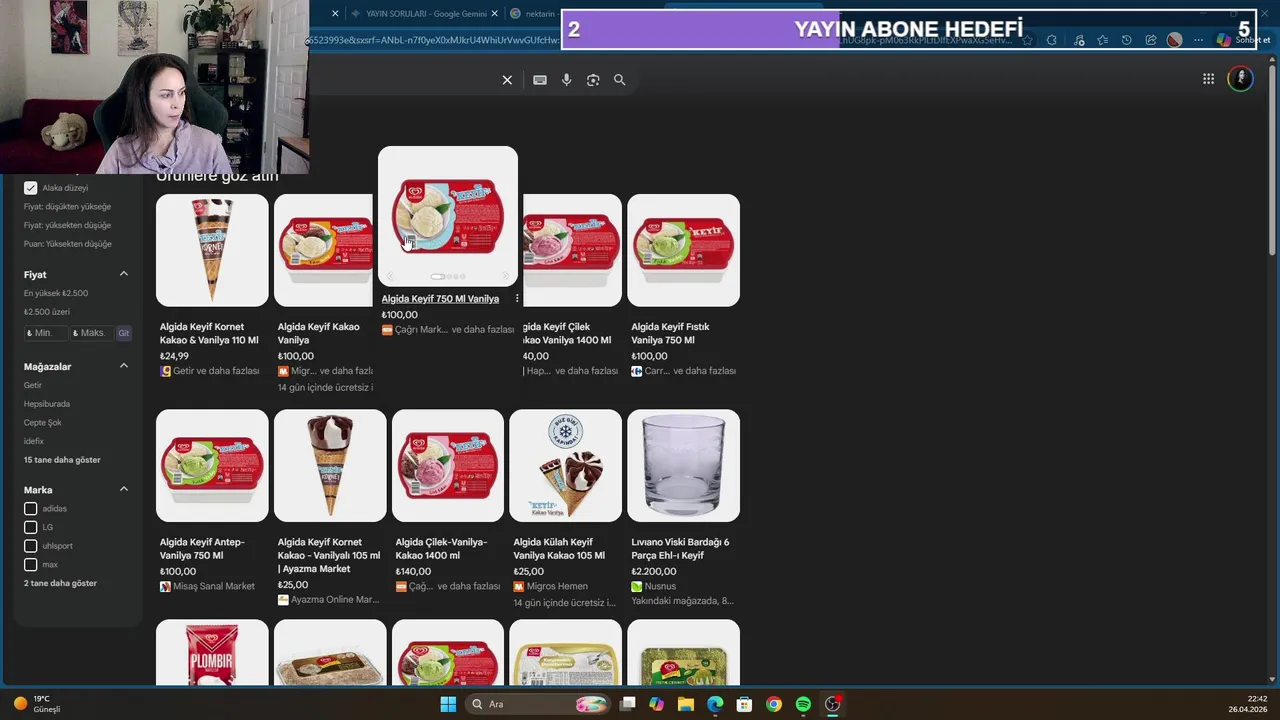Switch to Microsoft Edge on the taskbar

point(715,704)
